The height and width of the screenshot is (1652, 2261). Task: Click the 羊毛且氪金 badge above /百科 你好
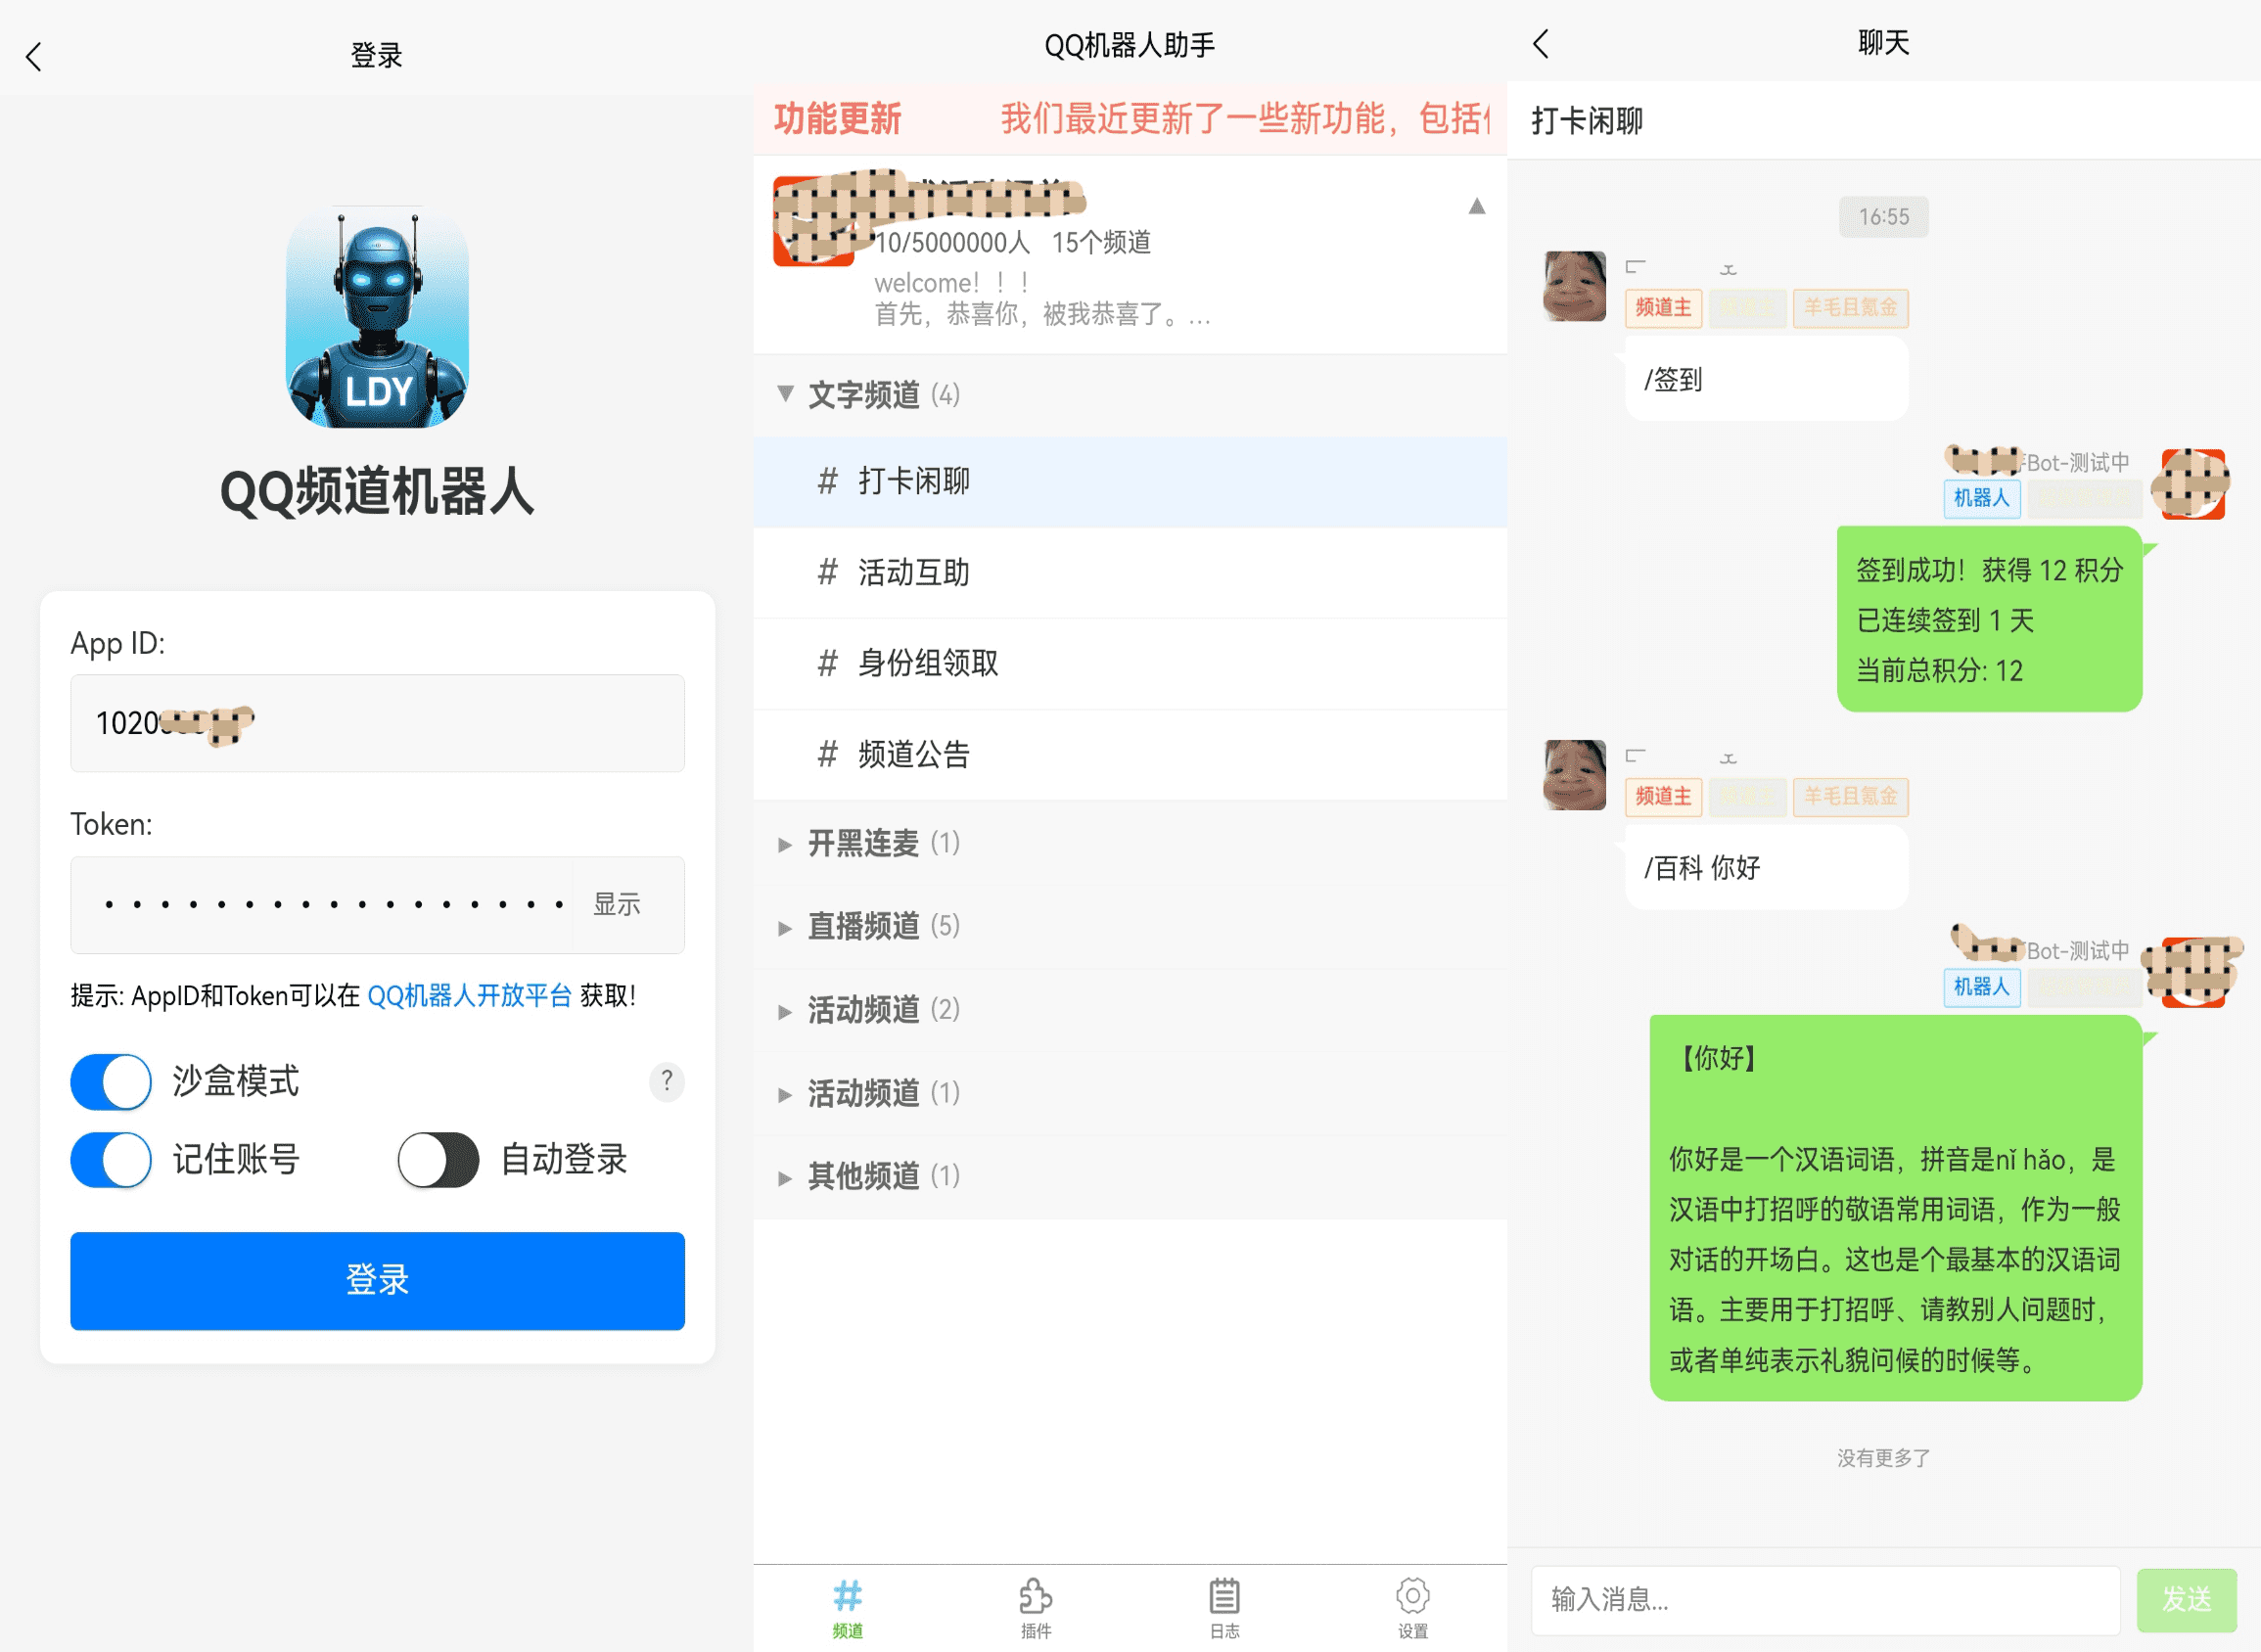tap(1850, 797)
